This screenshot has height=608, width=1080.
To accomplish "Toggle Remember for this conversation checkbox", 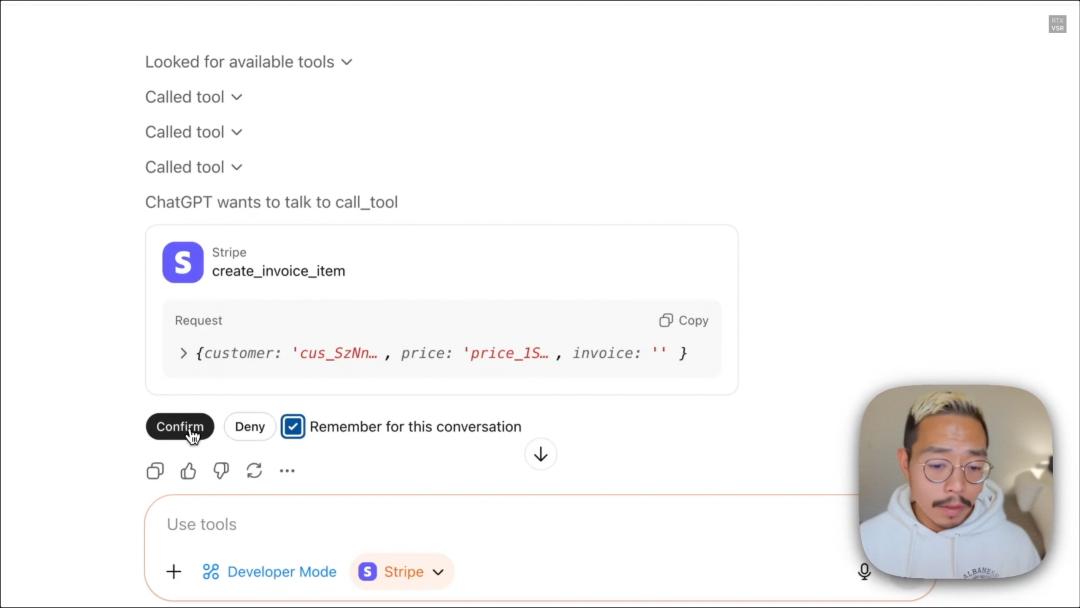I will pyautogui.click(x=293, y=427).
